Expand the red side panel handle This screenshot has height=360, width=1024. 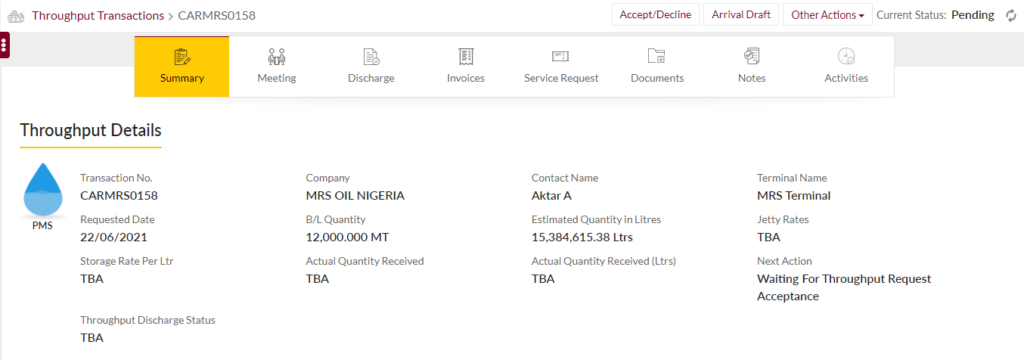5,45
